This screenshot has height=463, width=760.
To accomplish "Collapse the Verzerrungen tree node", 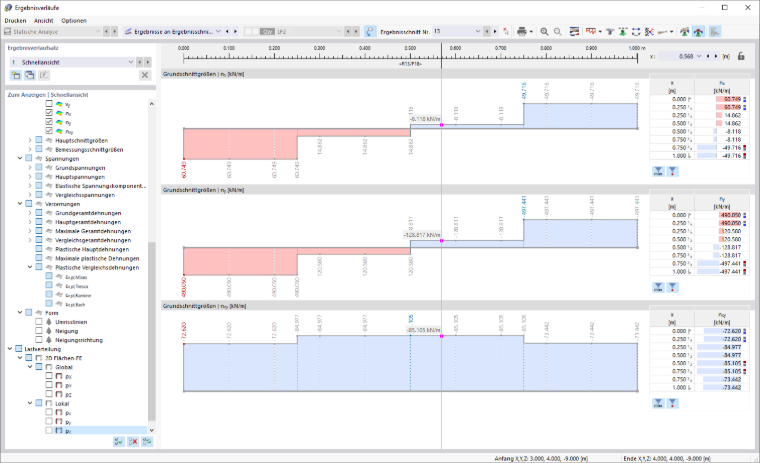I will 20,204.
